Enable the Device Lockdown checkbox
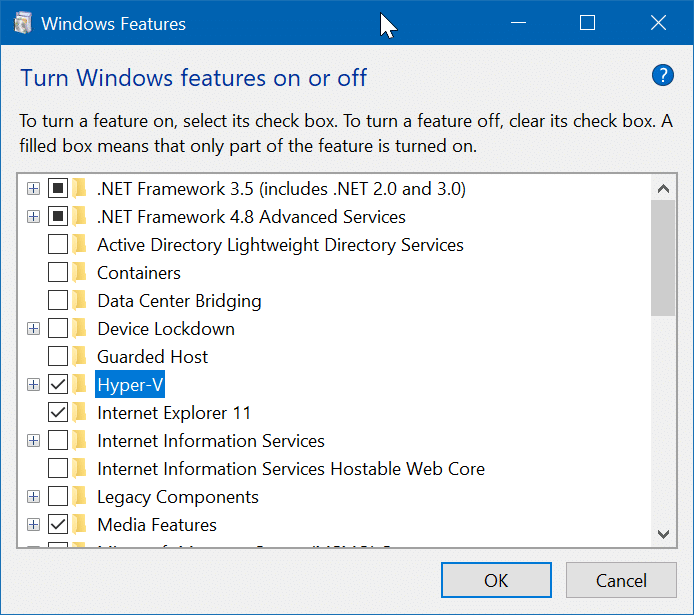 (x=58, y=328)
